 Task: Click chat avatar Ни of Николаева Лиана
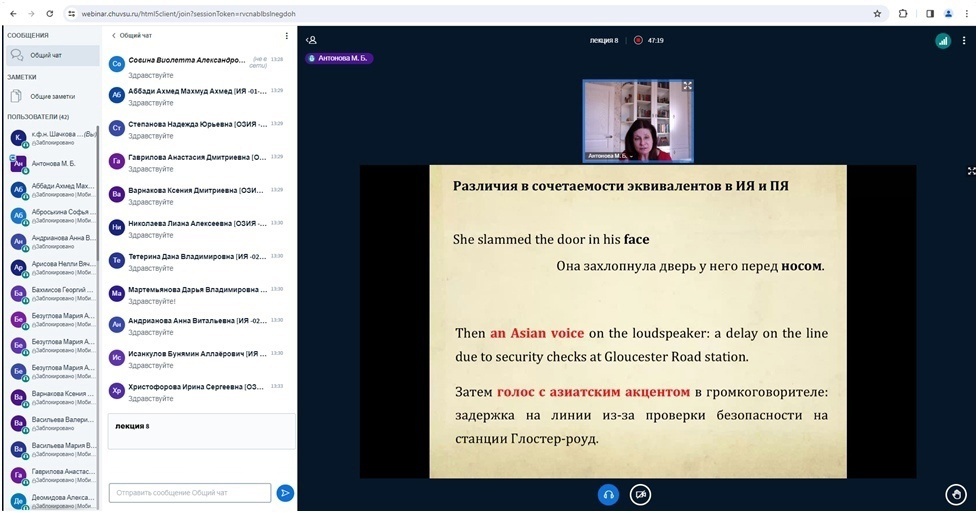(117, 227)
